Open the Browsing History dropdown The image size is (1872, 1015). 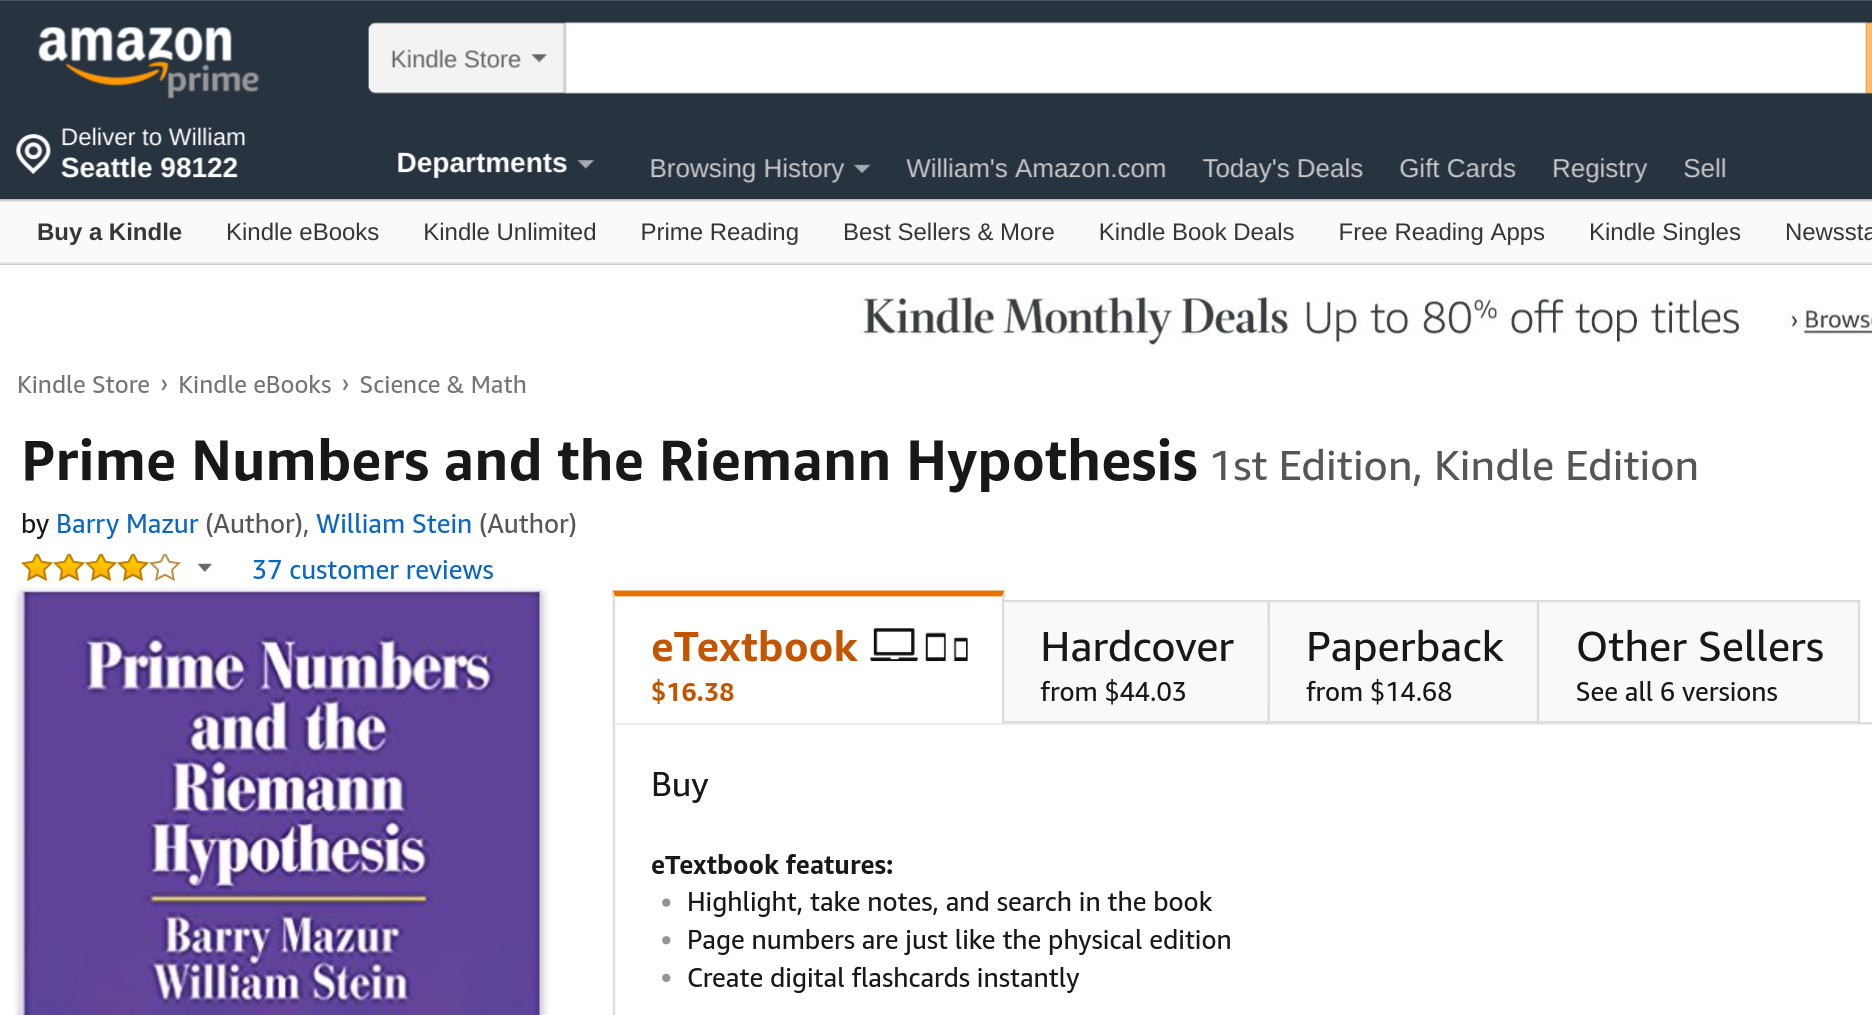click(x=758, y=168)
